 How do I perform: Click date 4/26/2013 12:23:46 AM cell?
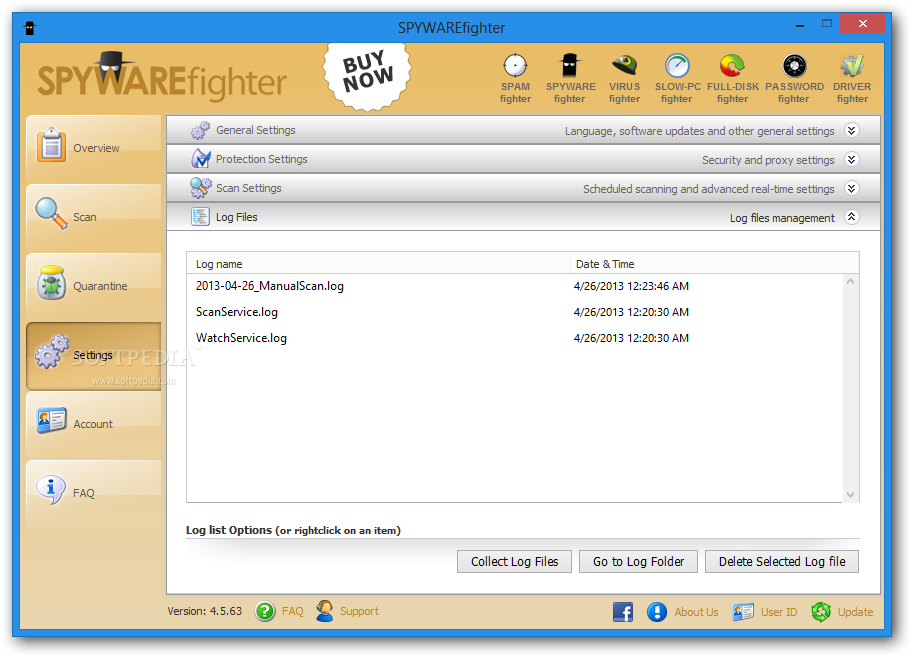tap(631, 286)
